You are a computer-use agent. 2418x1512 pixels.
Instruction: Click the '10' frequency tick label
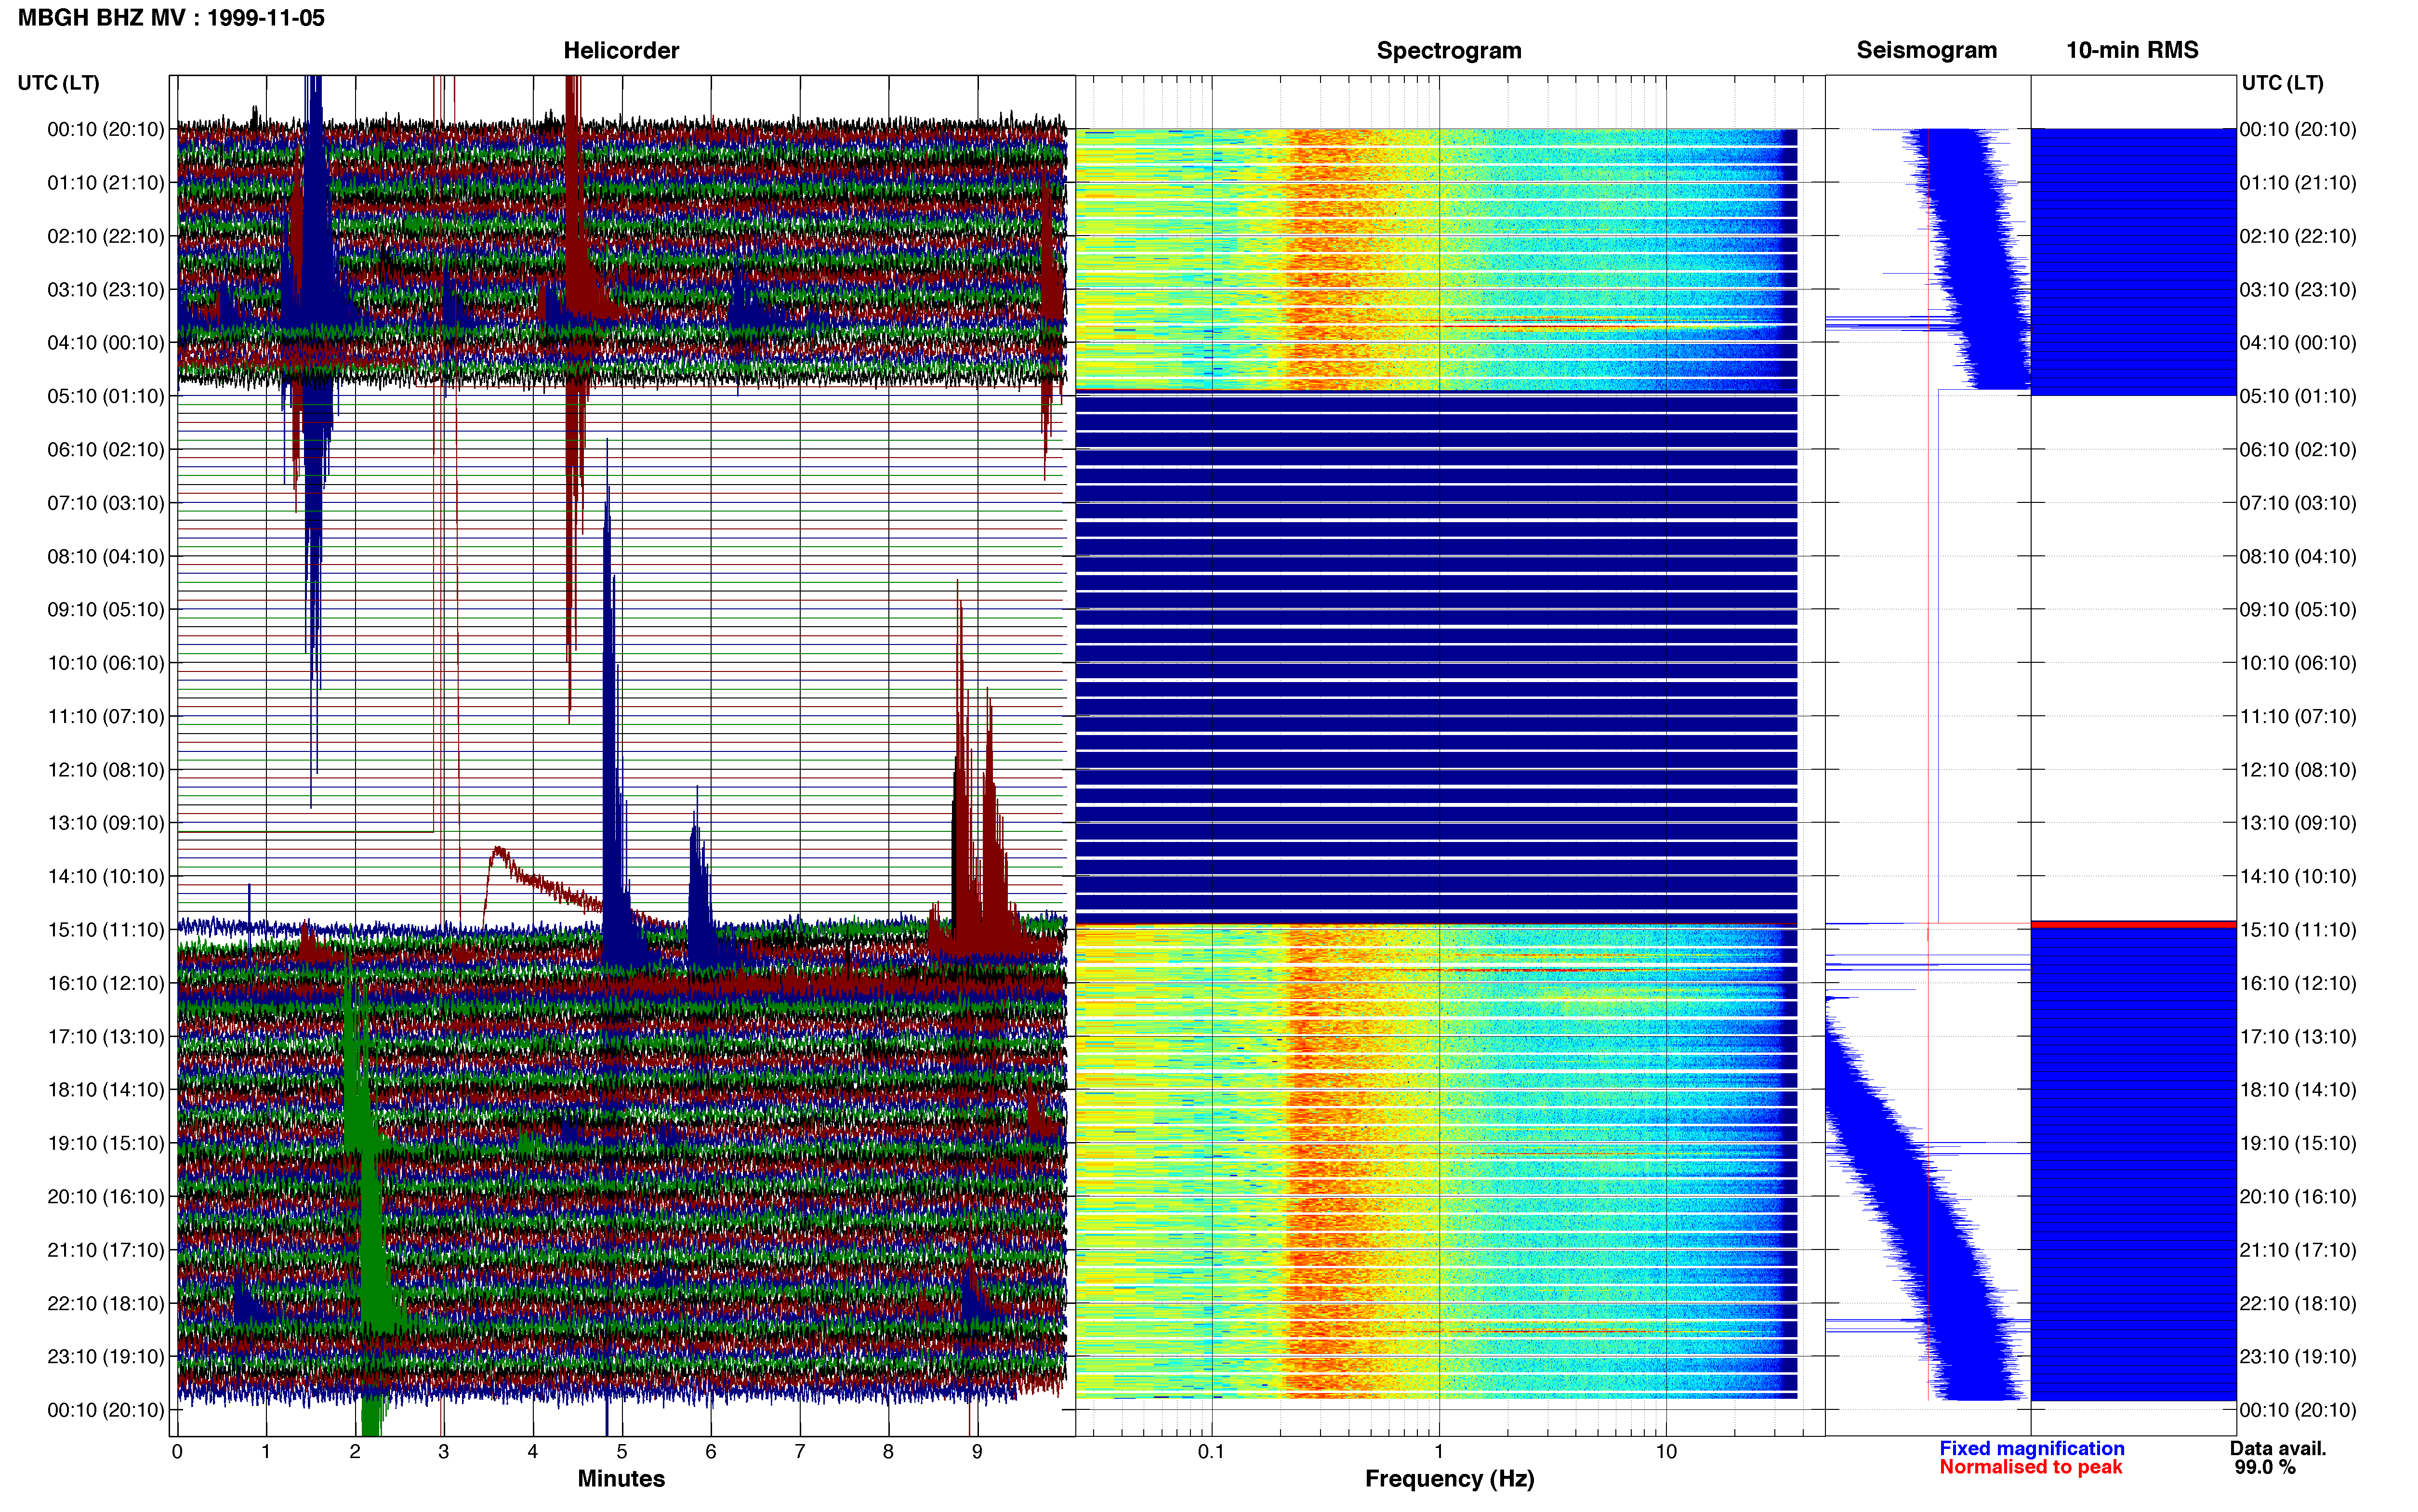coord(1666,1451)
